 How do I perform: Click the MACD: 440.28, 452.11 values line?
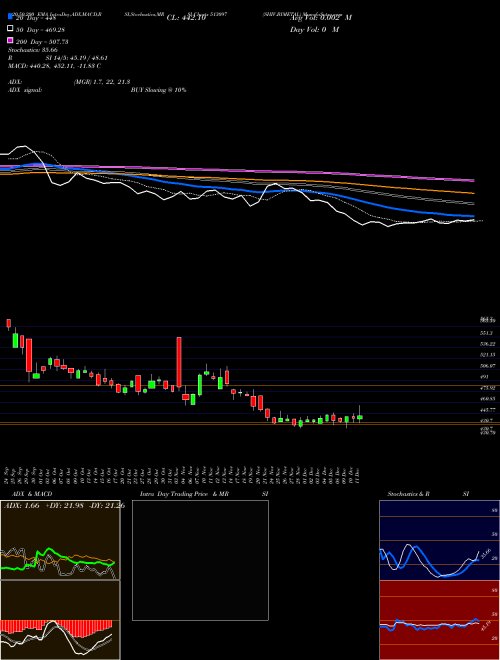[x=54, y=66]
